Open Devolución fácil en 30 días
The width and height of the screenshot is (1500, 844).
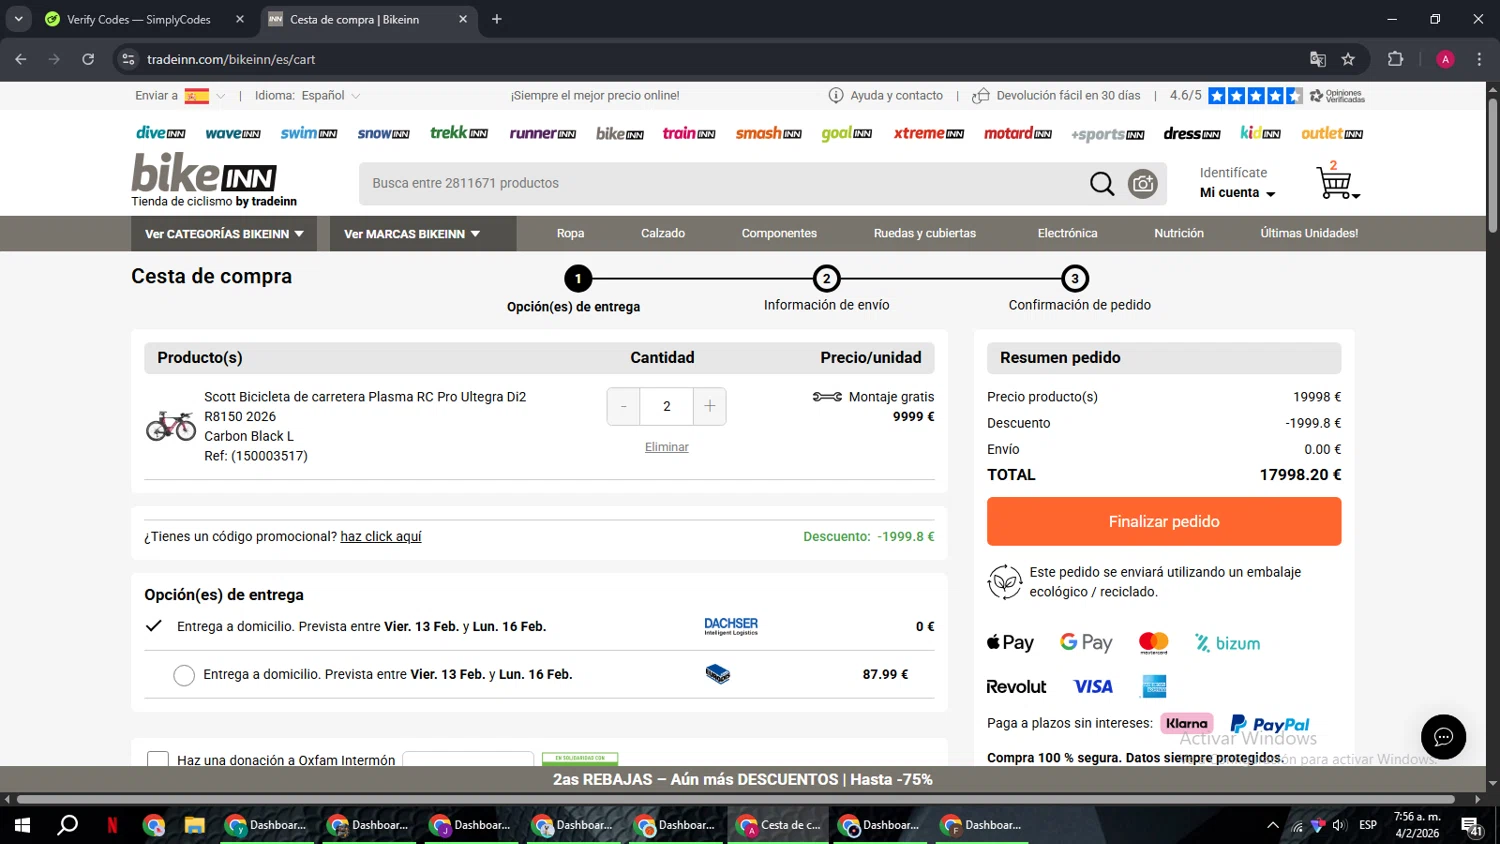(x=1056, y=96)
